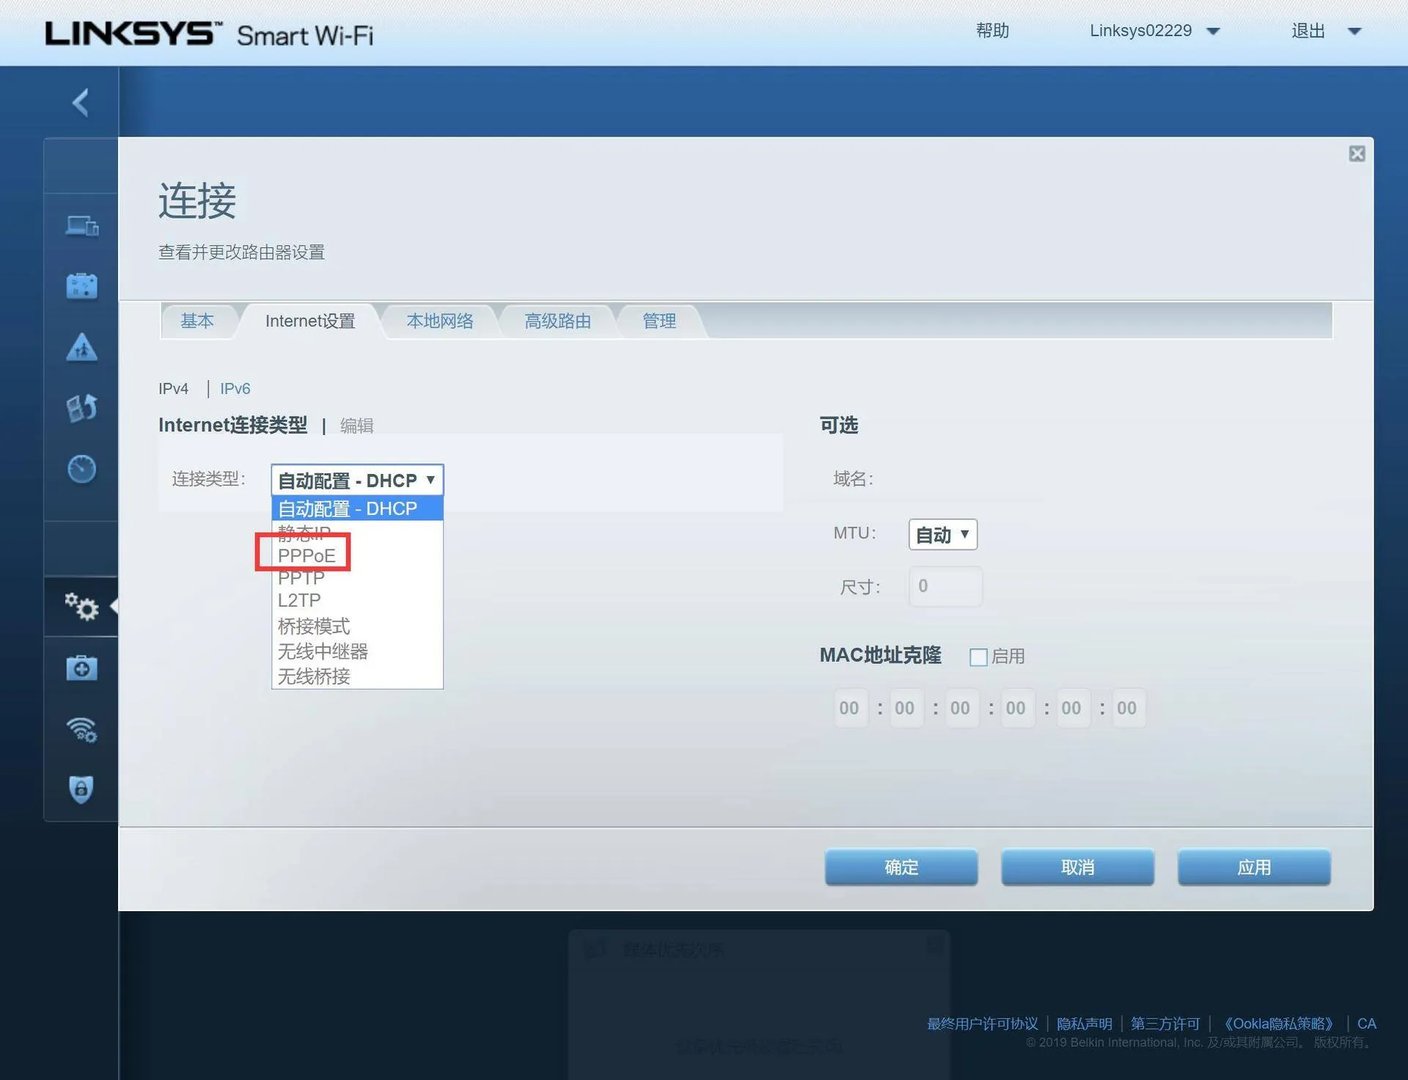This screenshot has width=1408, height=1080.
Task: Click the 尺寸 value input field
Action: point(944,586)
